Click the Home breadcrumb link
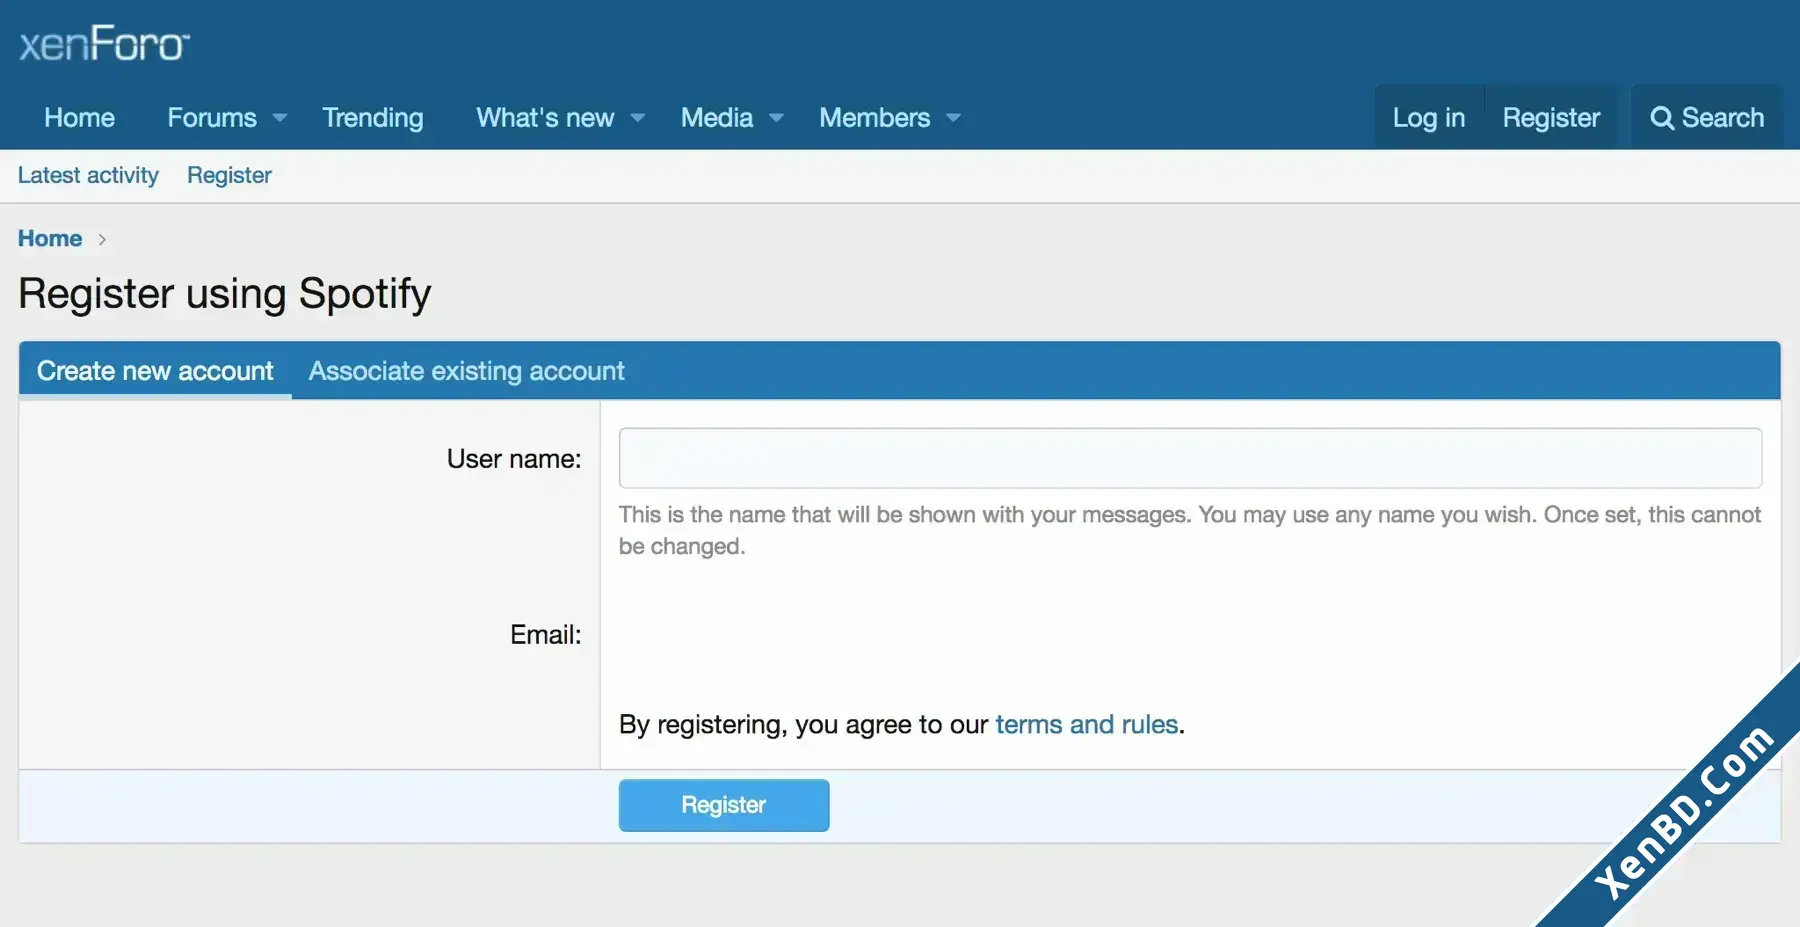The height and width of the screenshot is (927, 1800). (50, 239)
